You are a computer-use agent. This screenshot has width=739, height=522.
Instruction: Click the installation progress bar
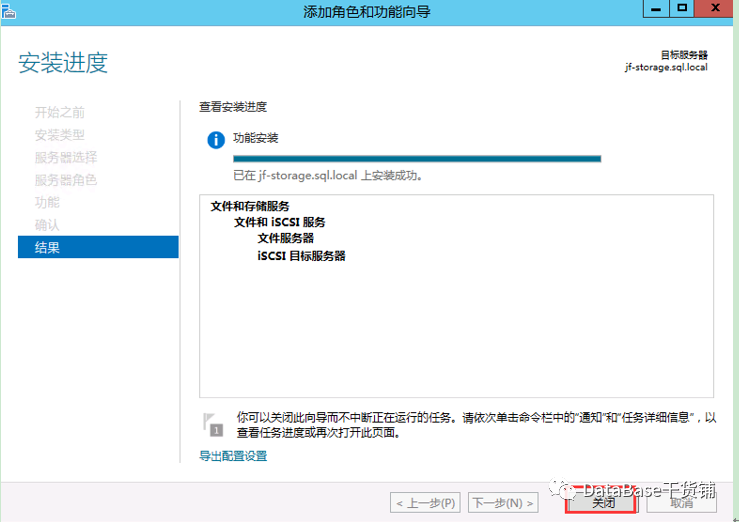click(417, 159)
